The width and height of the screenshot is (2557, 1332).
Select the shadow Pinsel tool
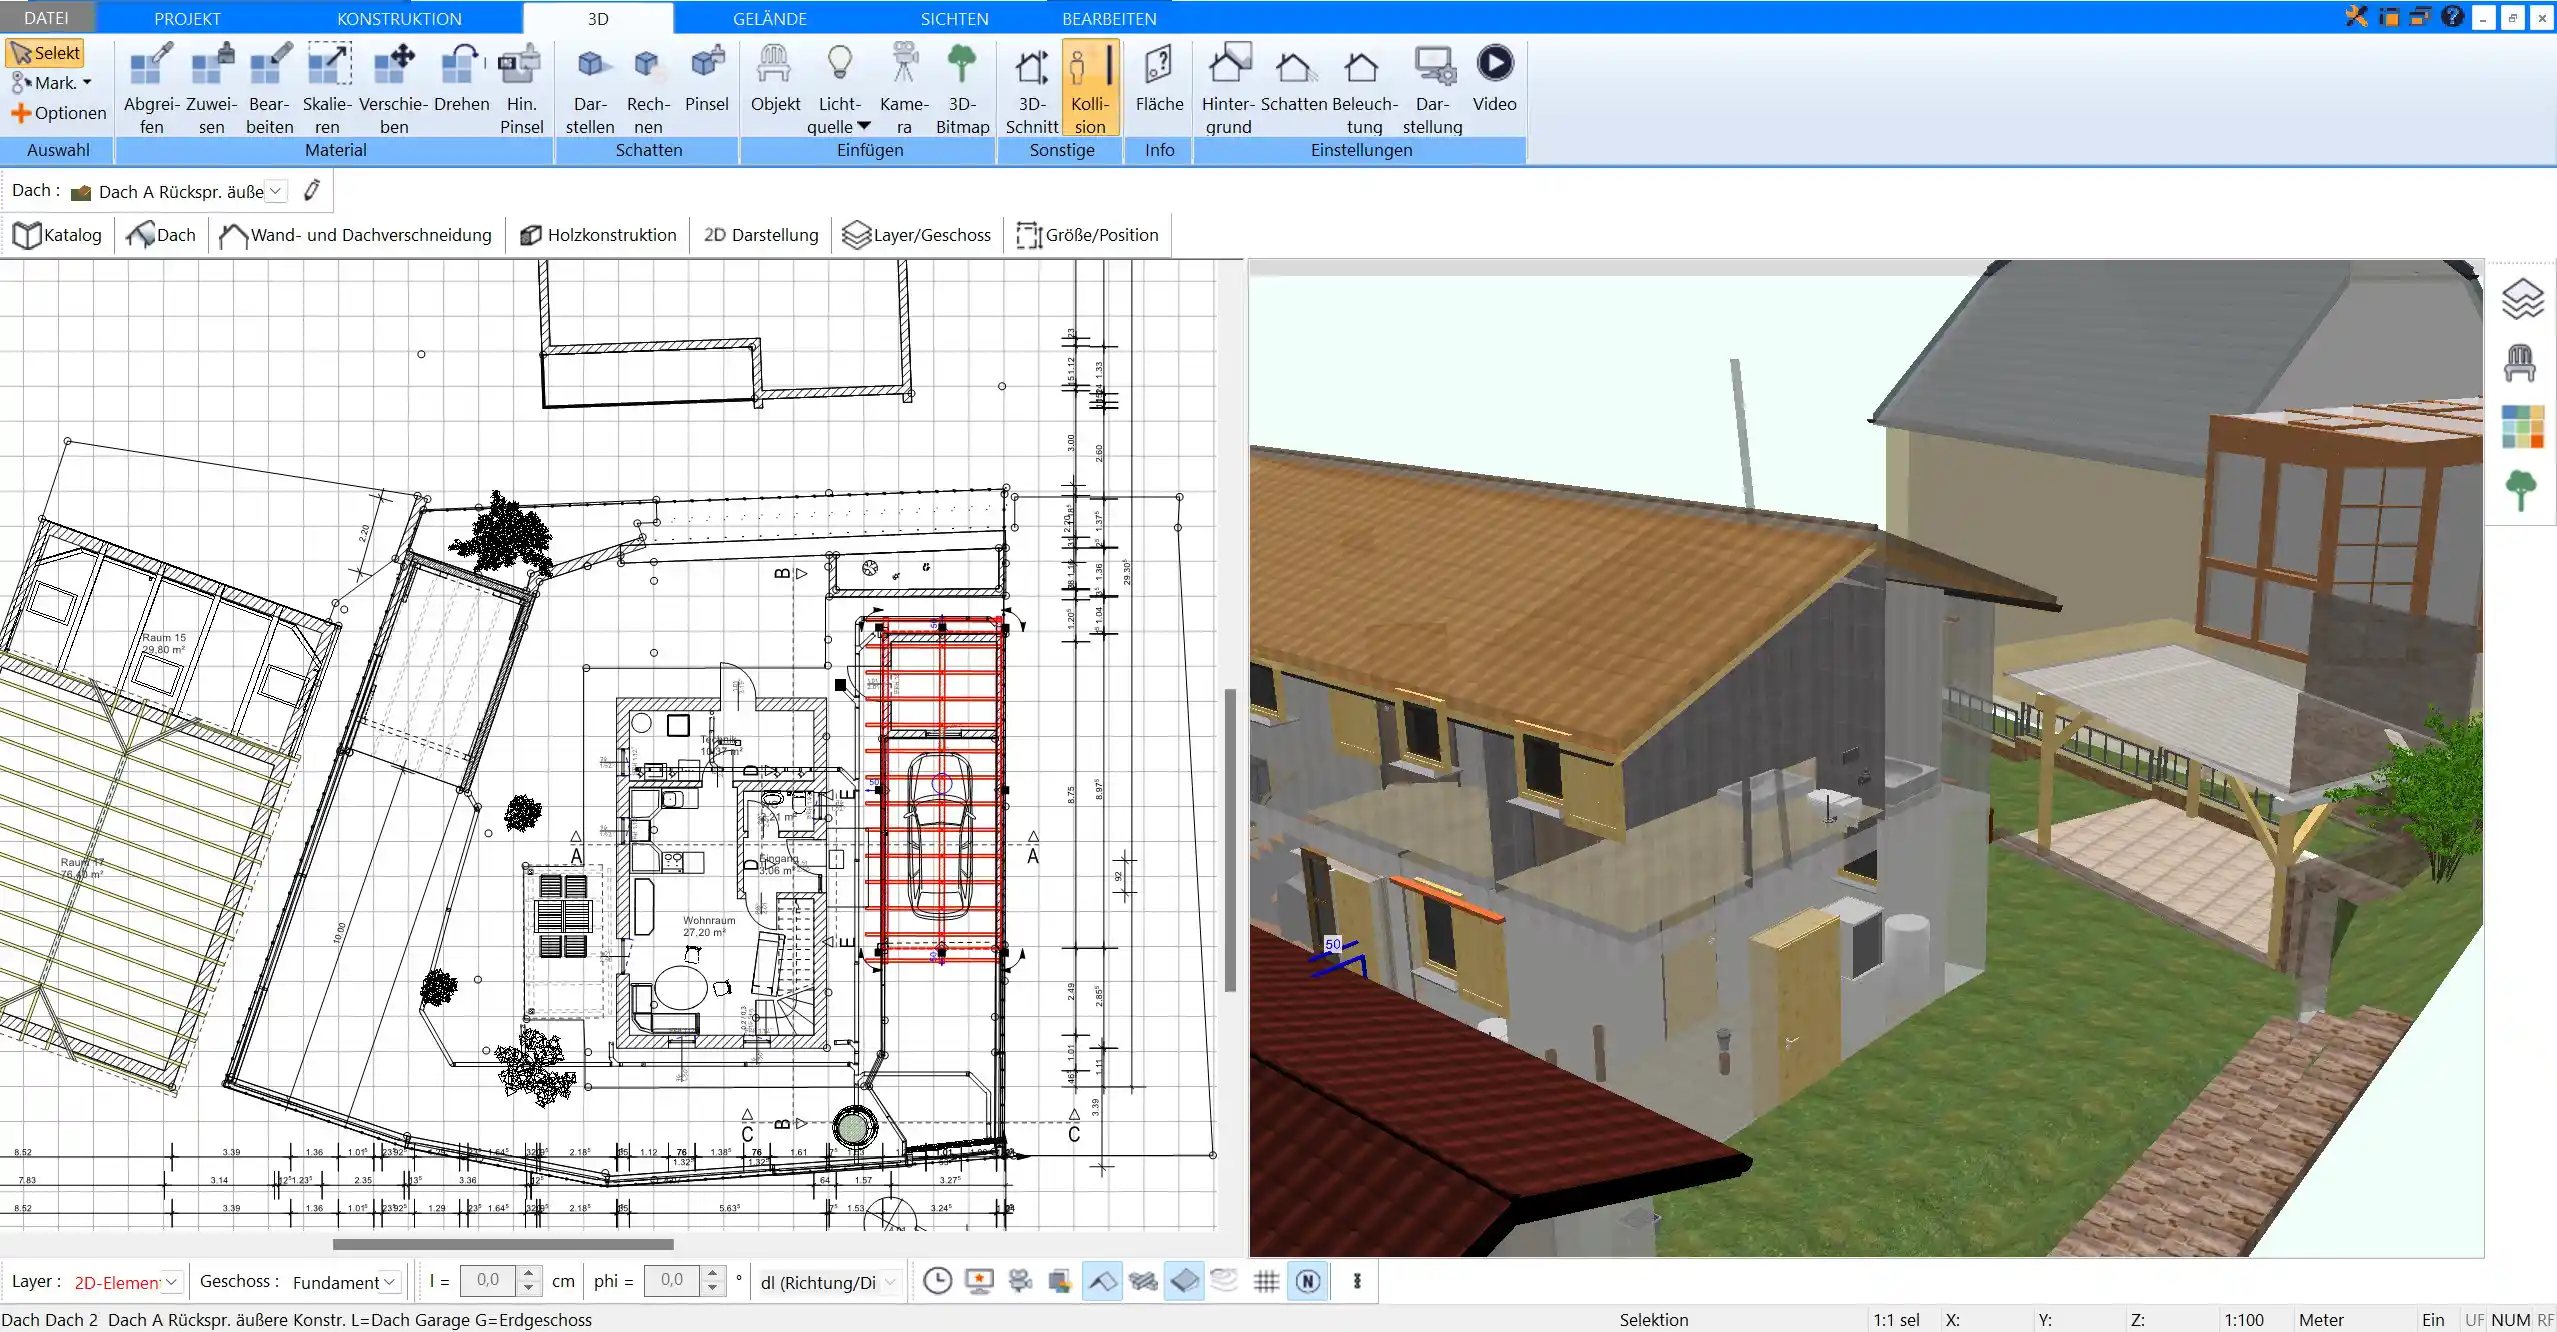pos(707,78)
